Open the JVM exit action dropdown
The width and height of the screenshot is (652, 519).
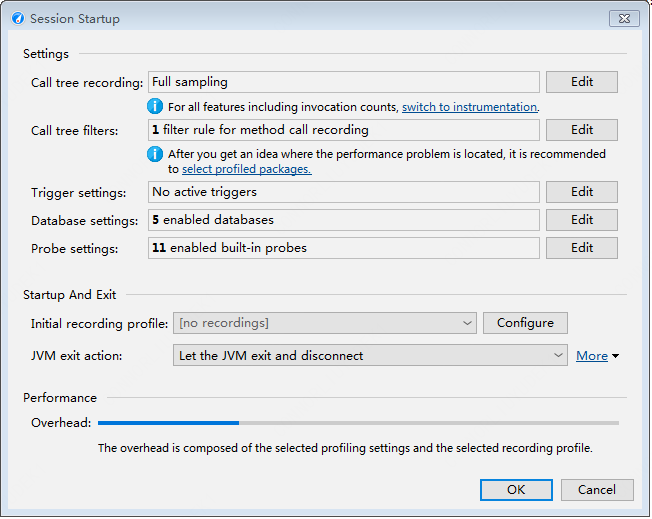[370, 355]
